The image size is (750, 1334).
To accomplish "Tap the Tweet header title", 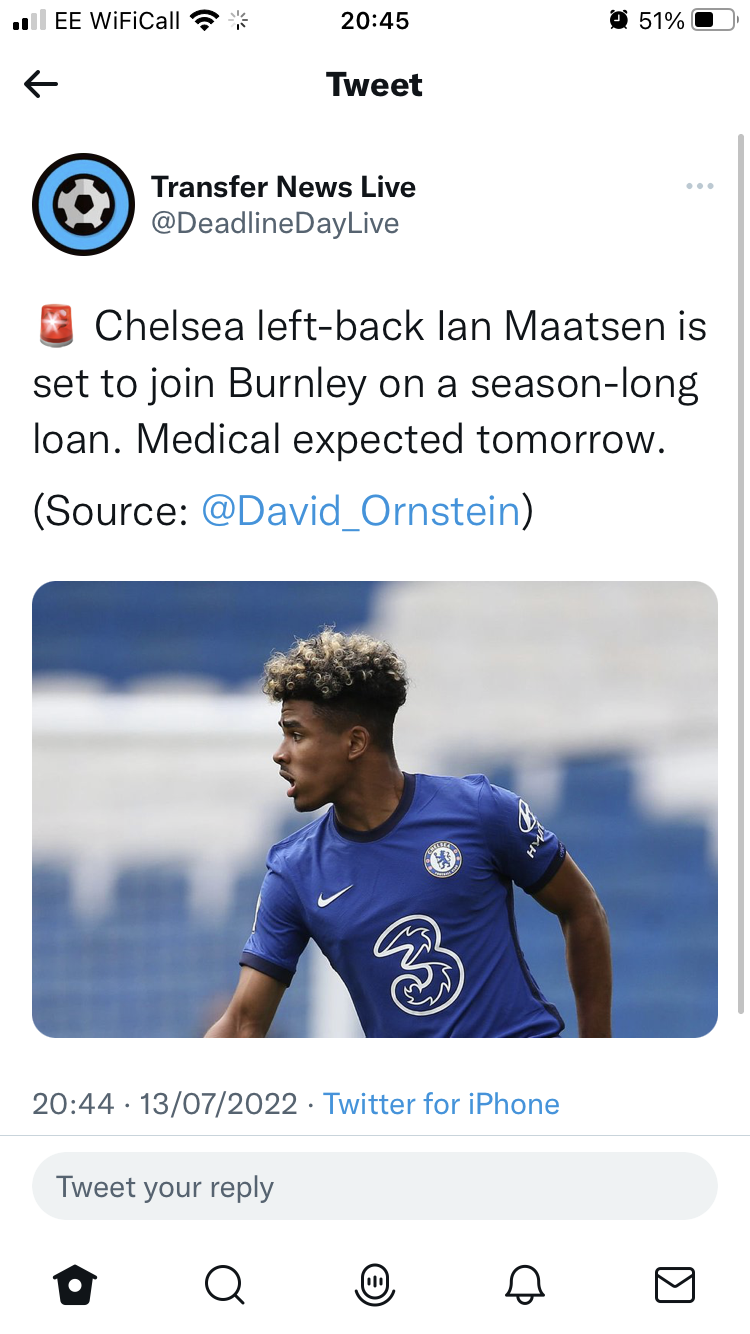I will [x=375, y=85].
